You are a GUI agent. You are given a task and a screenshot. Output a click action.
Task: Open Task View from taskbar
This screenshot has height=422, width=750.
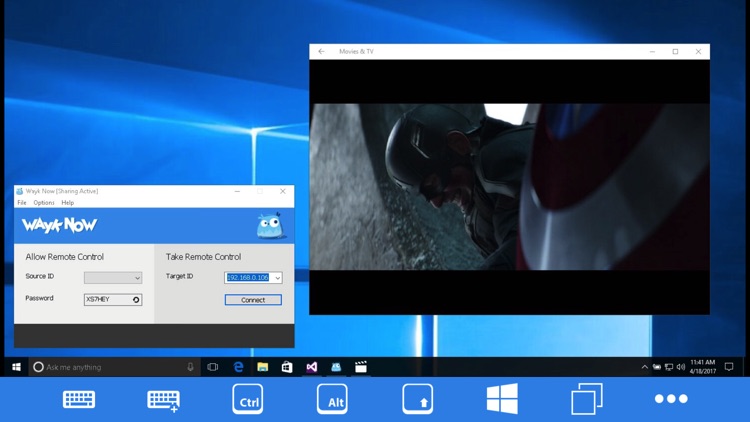[x=213, y=367]
